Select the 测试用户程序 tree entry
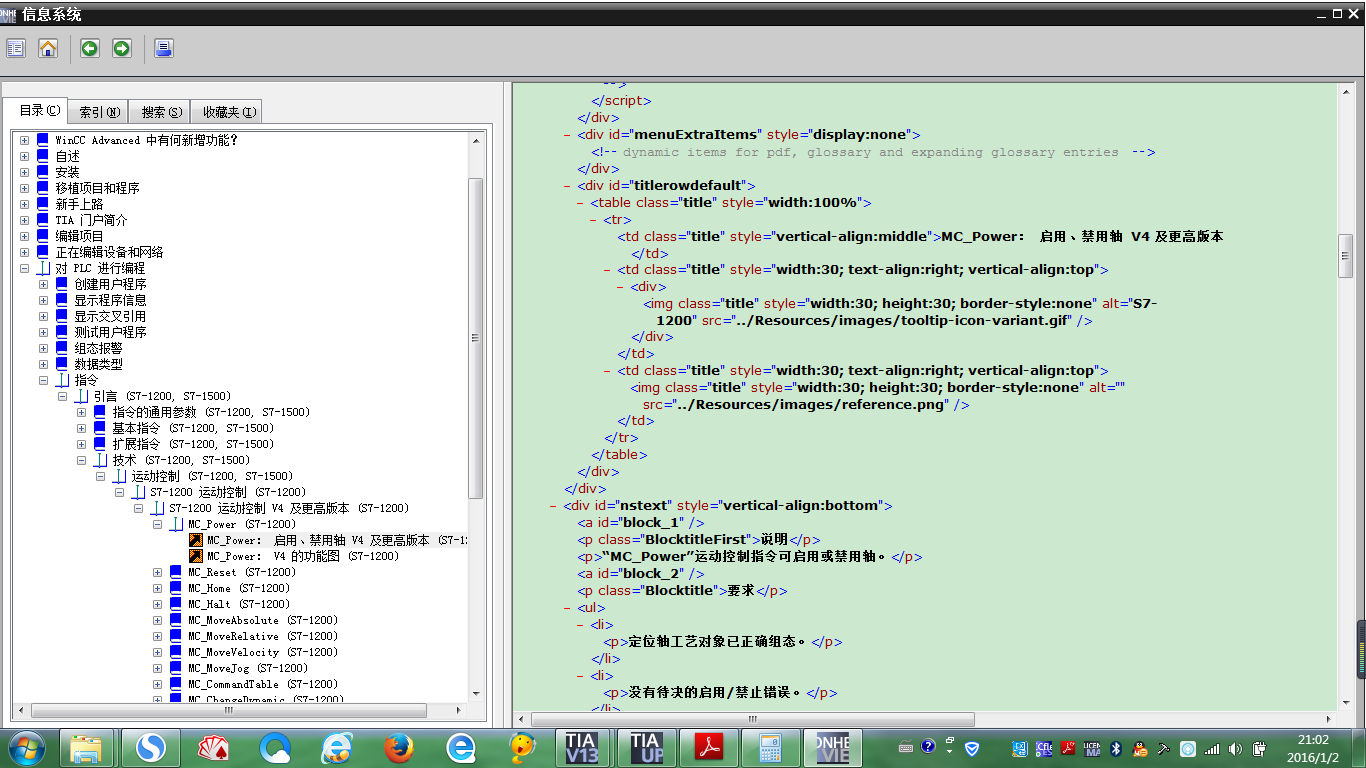This screenshot has height=768, width=1366. pyautogui.click(x=110, y=332)
